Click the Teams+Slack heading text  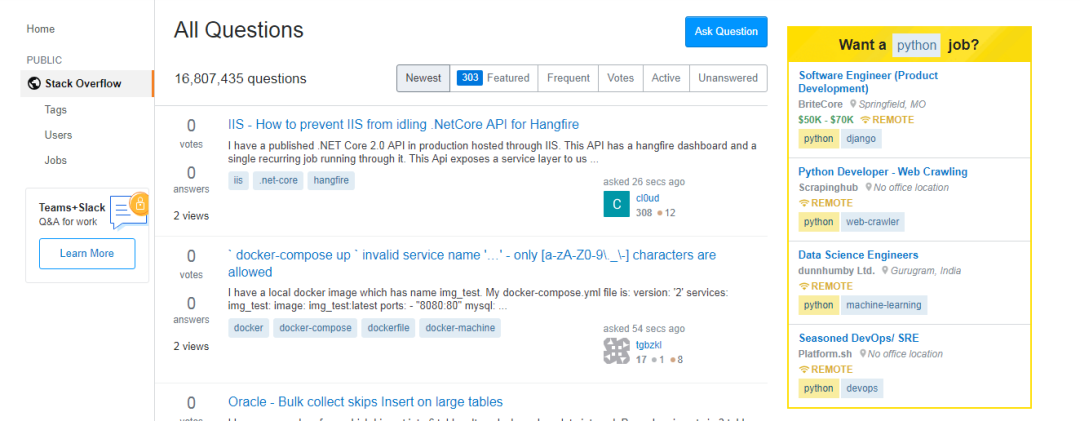tap(72, 207)
